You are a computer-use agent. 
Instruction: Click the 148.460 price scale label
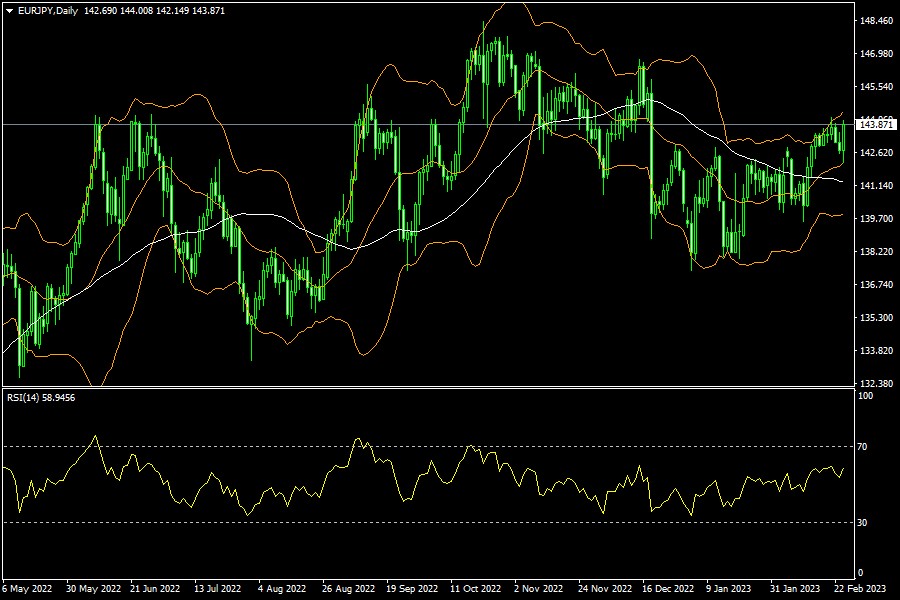point(876,21)
